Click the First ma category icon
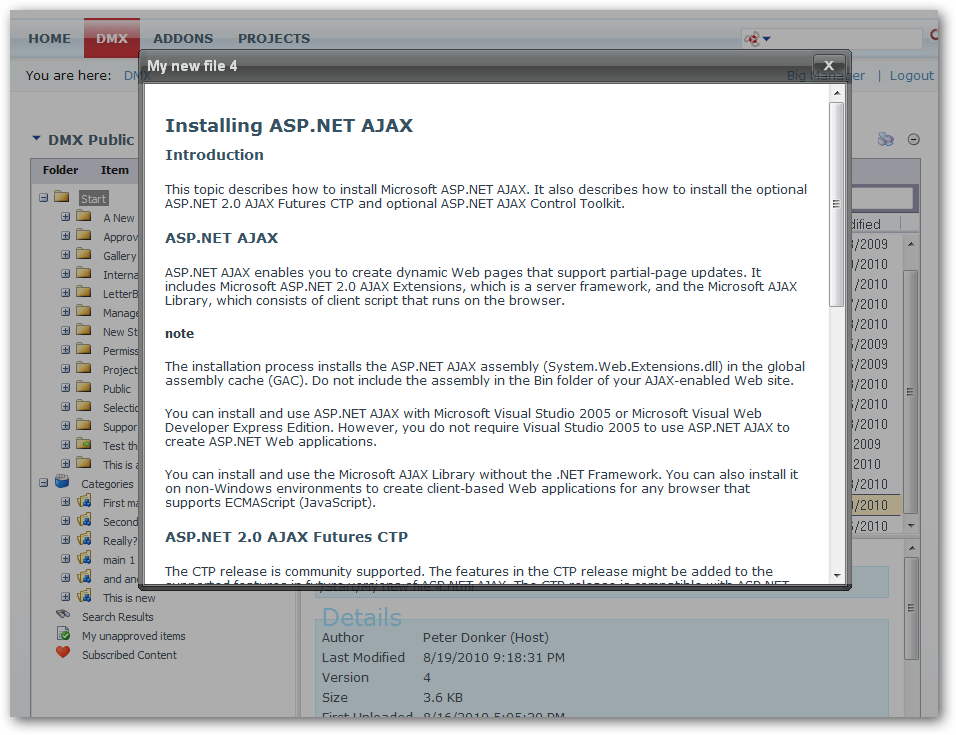Viewport: 956px width, 735px height. [x=84, y=502]
